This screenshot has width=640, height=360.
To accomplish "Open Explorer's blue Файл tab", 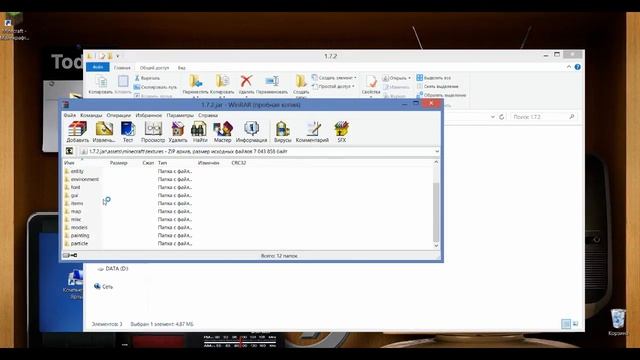I will 98,67.
